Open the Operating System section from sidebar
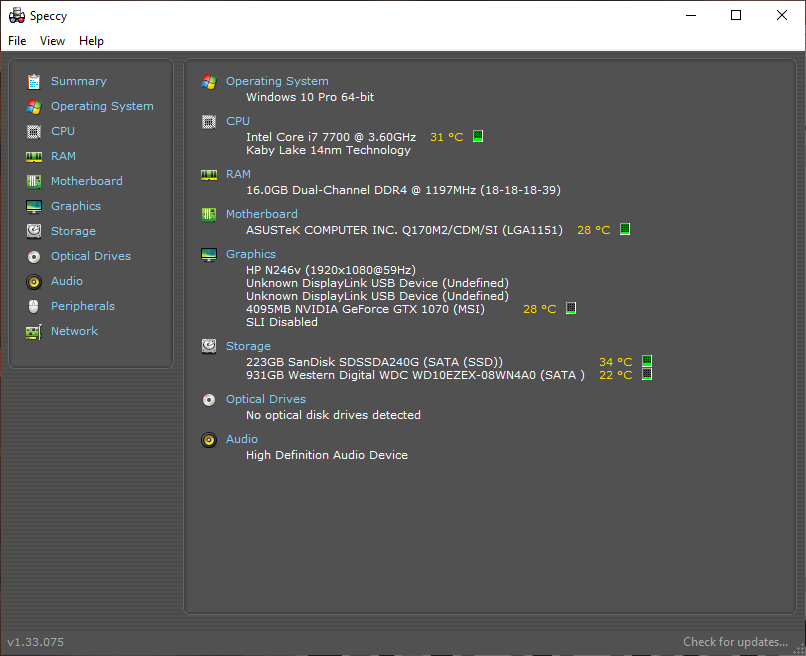806x656 pixels. [x=102, y=106]
